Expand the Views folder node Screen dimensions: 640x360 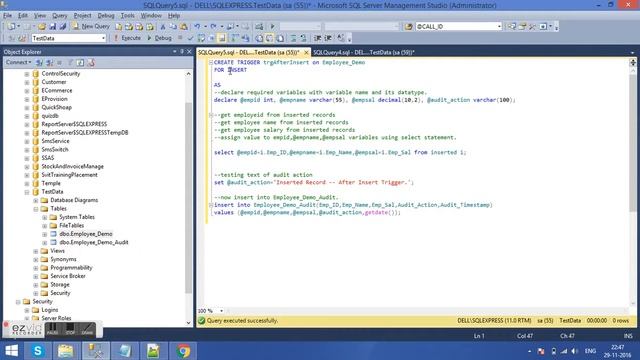point(36,251)
